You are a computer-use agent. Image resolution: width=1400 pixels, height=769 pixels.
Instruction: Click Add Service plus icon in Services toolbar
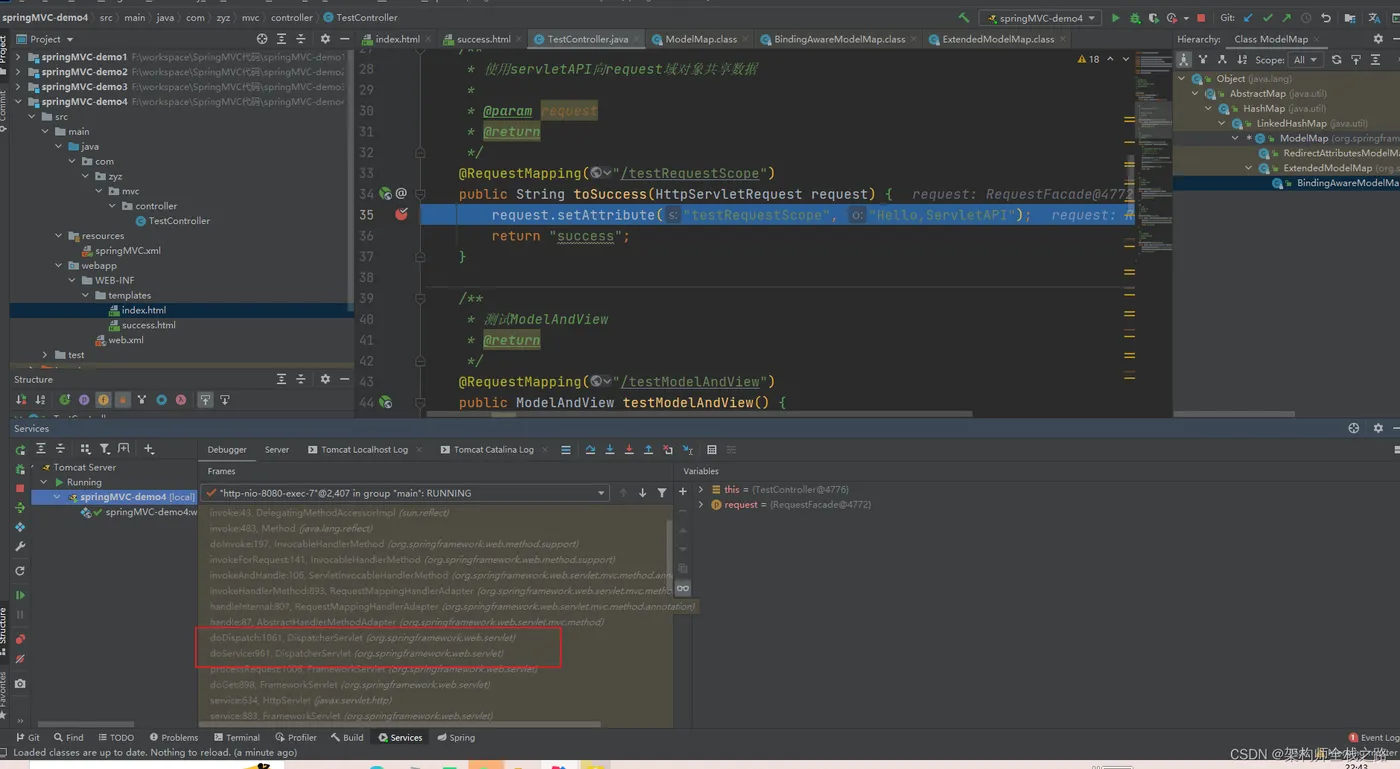click(x=149, y=449)
